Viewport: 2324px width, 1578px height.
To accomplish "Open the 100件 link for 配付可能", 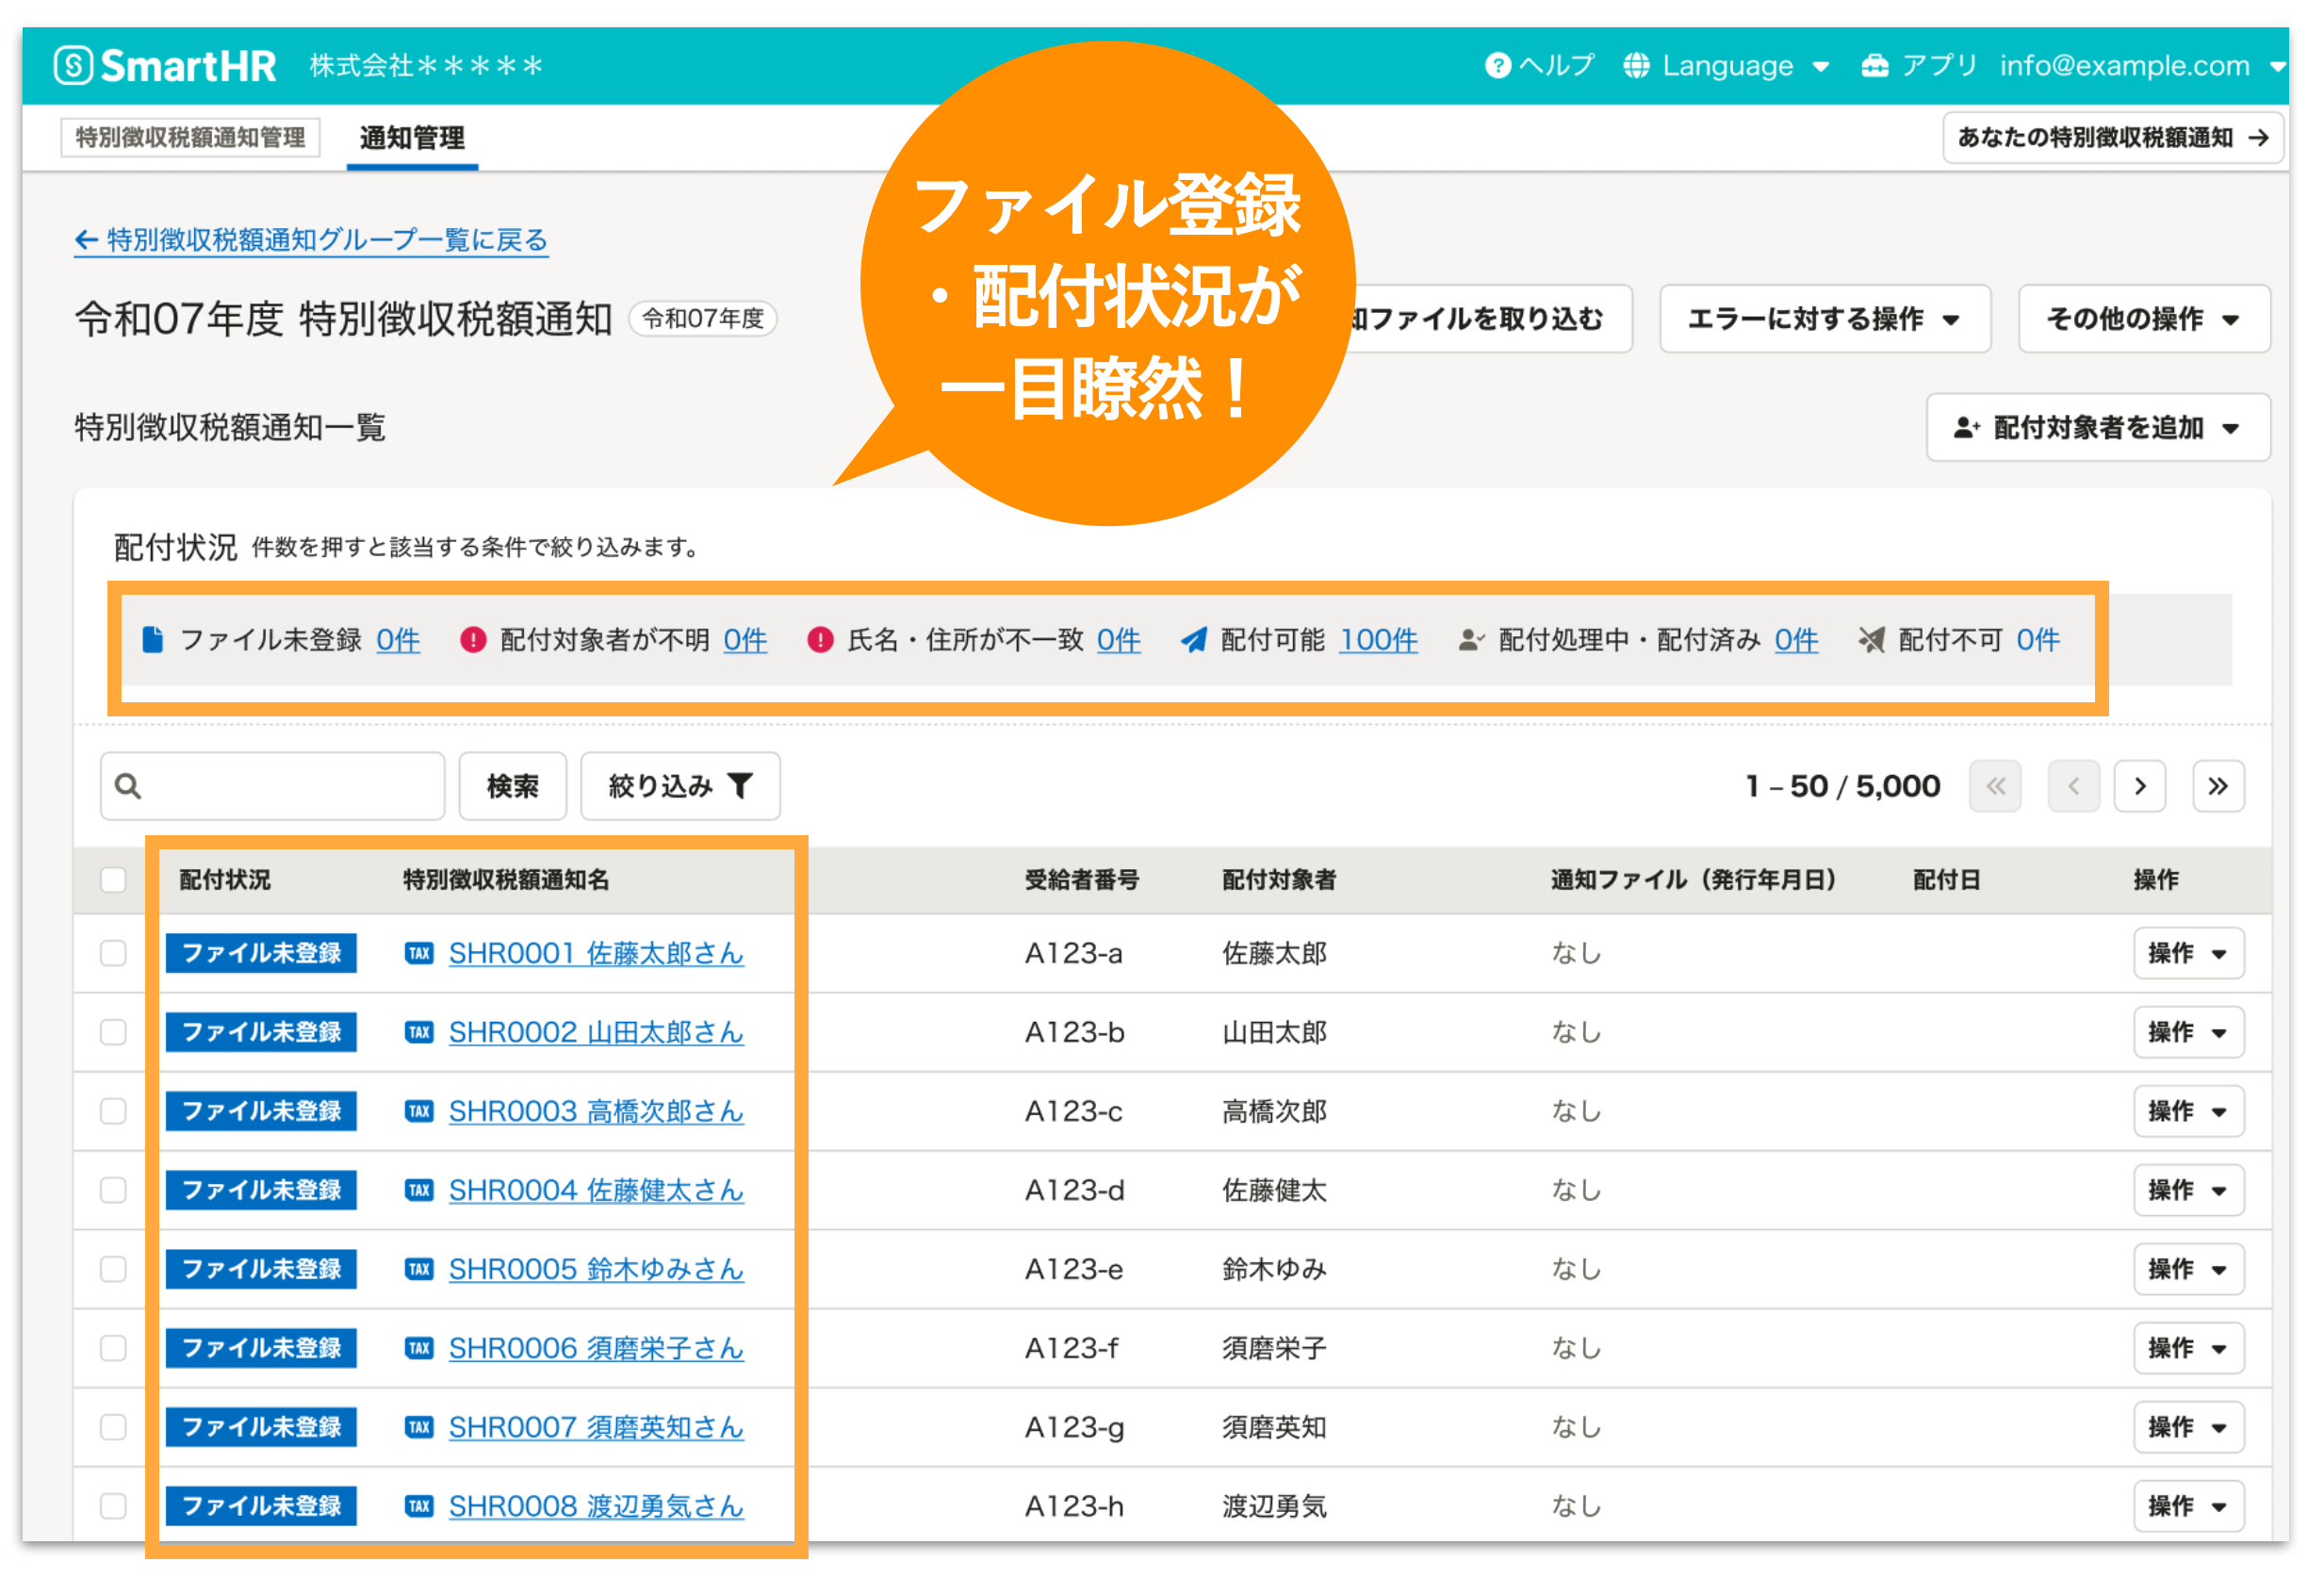I will 1379,640.
